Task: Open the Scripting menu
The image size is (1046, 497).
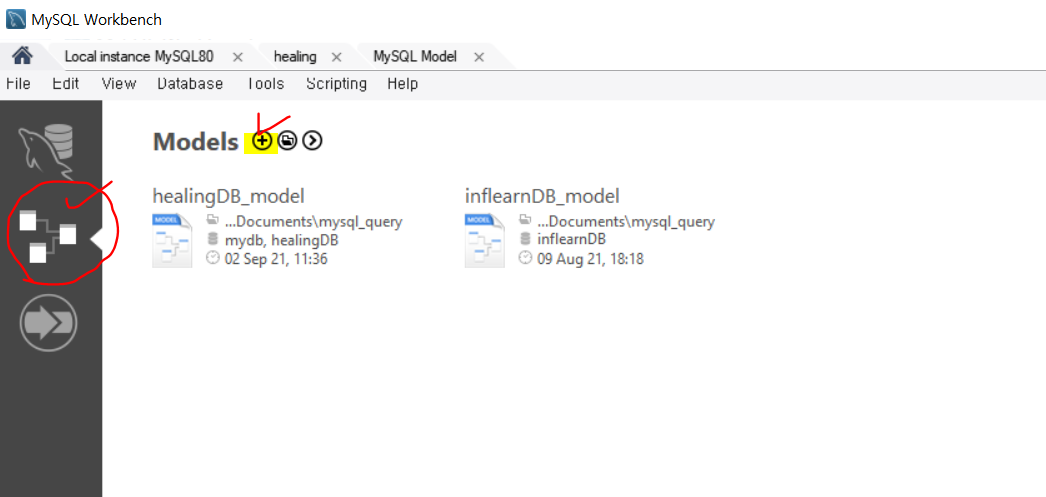Action: point(336,83)
